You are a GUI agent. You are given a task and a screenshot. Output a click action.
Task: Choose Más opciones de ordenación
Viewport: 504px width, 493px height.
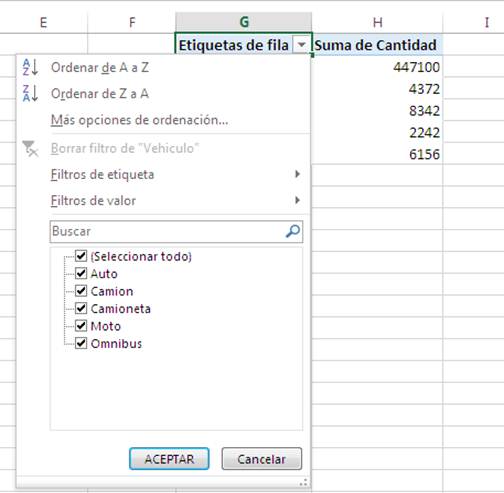coord(140,120)
